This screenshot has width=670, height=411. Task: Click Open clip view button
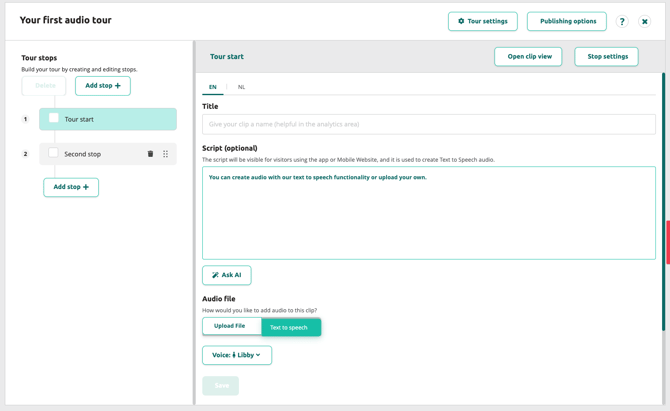(x=528, y=57)
